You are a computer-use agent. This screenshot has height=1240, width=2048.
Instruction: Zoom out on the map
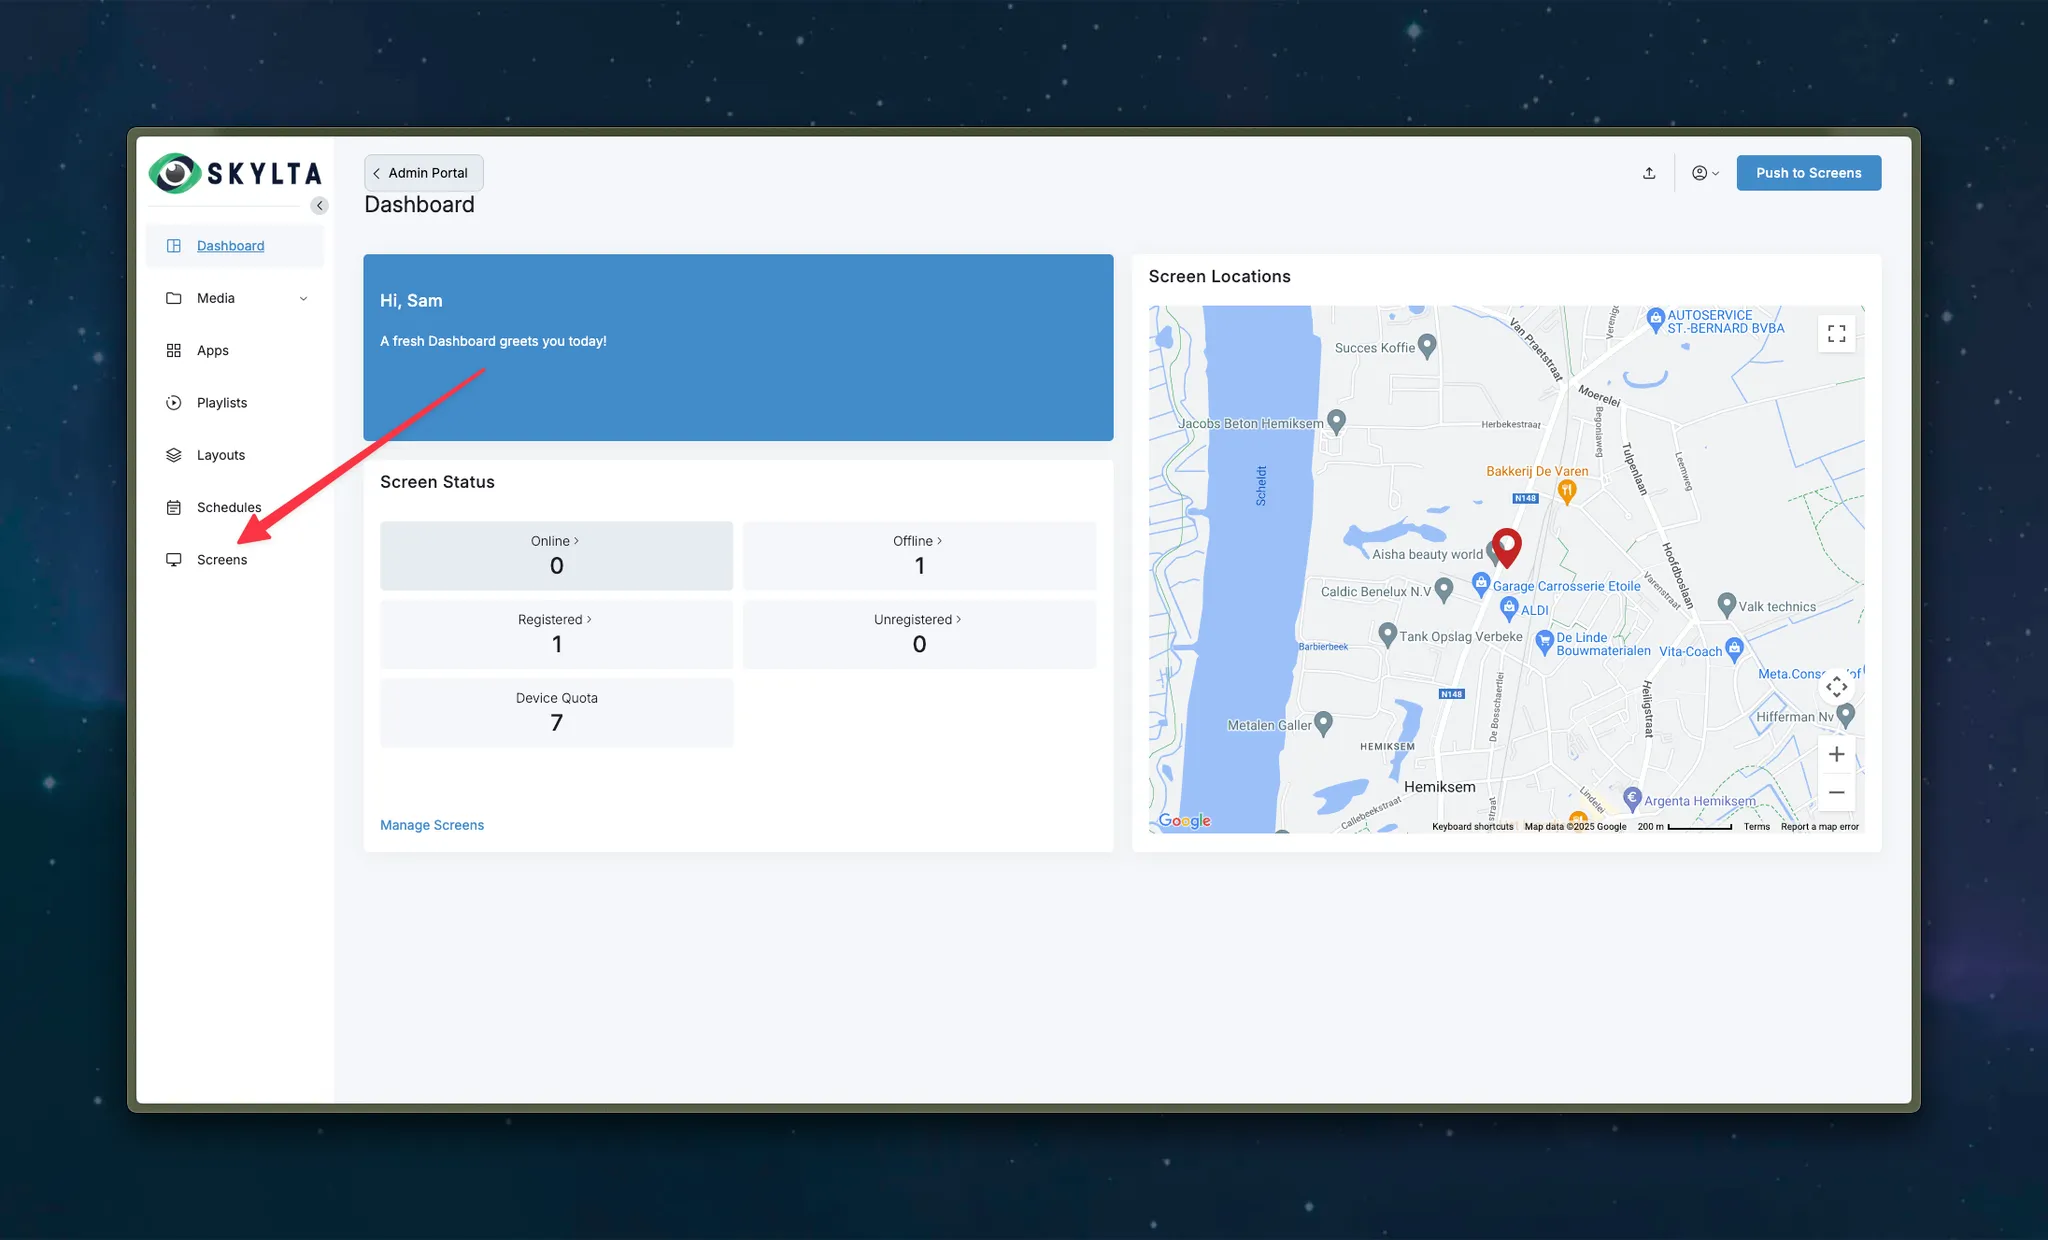pyautogui.click(x=1837, y=792)
